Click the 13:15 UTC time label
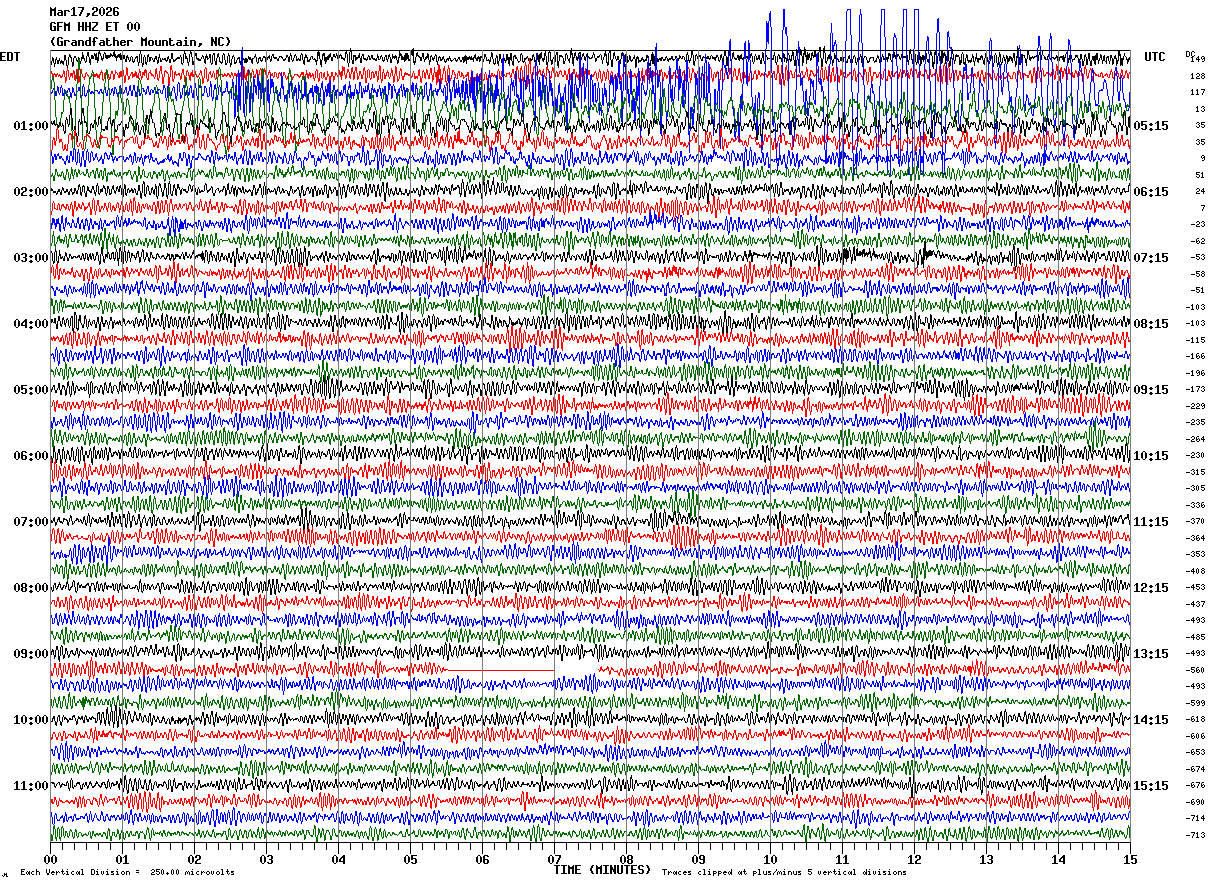 [x=1151, y=654]
